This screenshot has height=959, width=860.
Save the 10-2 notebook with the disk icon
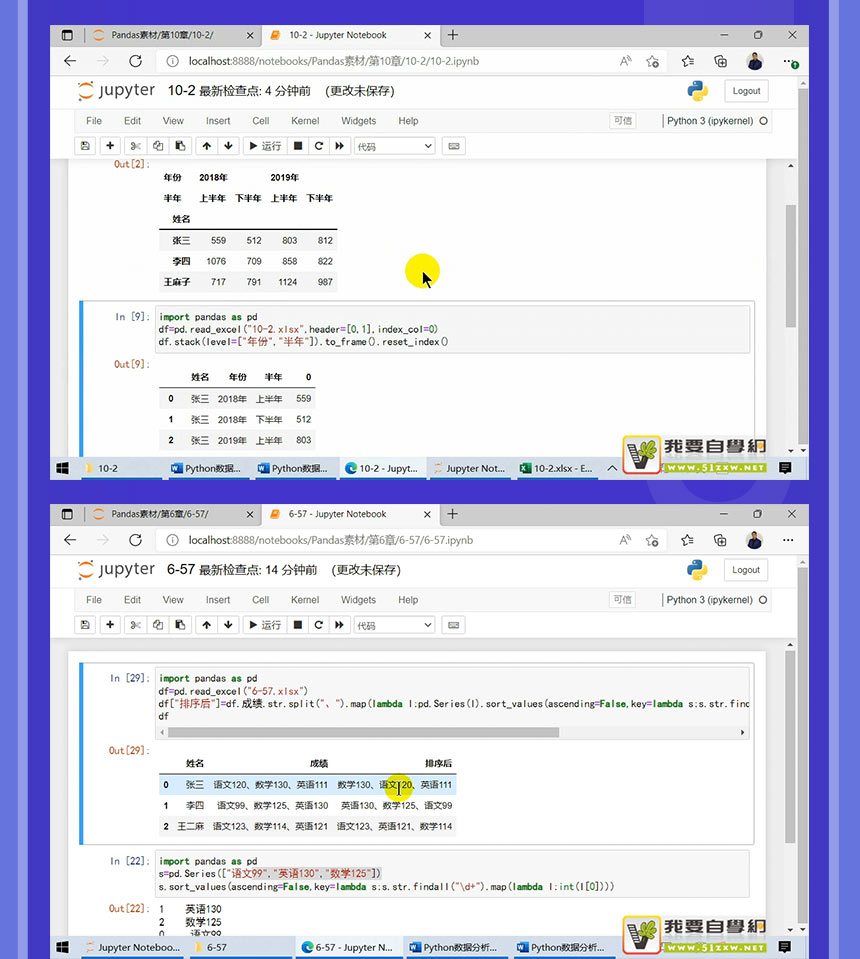click(85, 146)
